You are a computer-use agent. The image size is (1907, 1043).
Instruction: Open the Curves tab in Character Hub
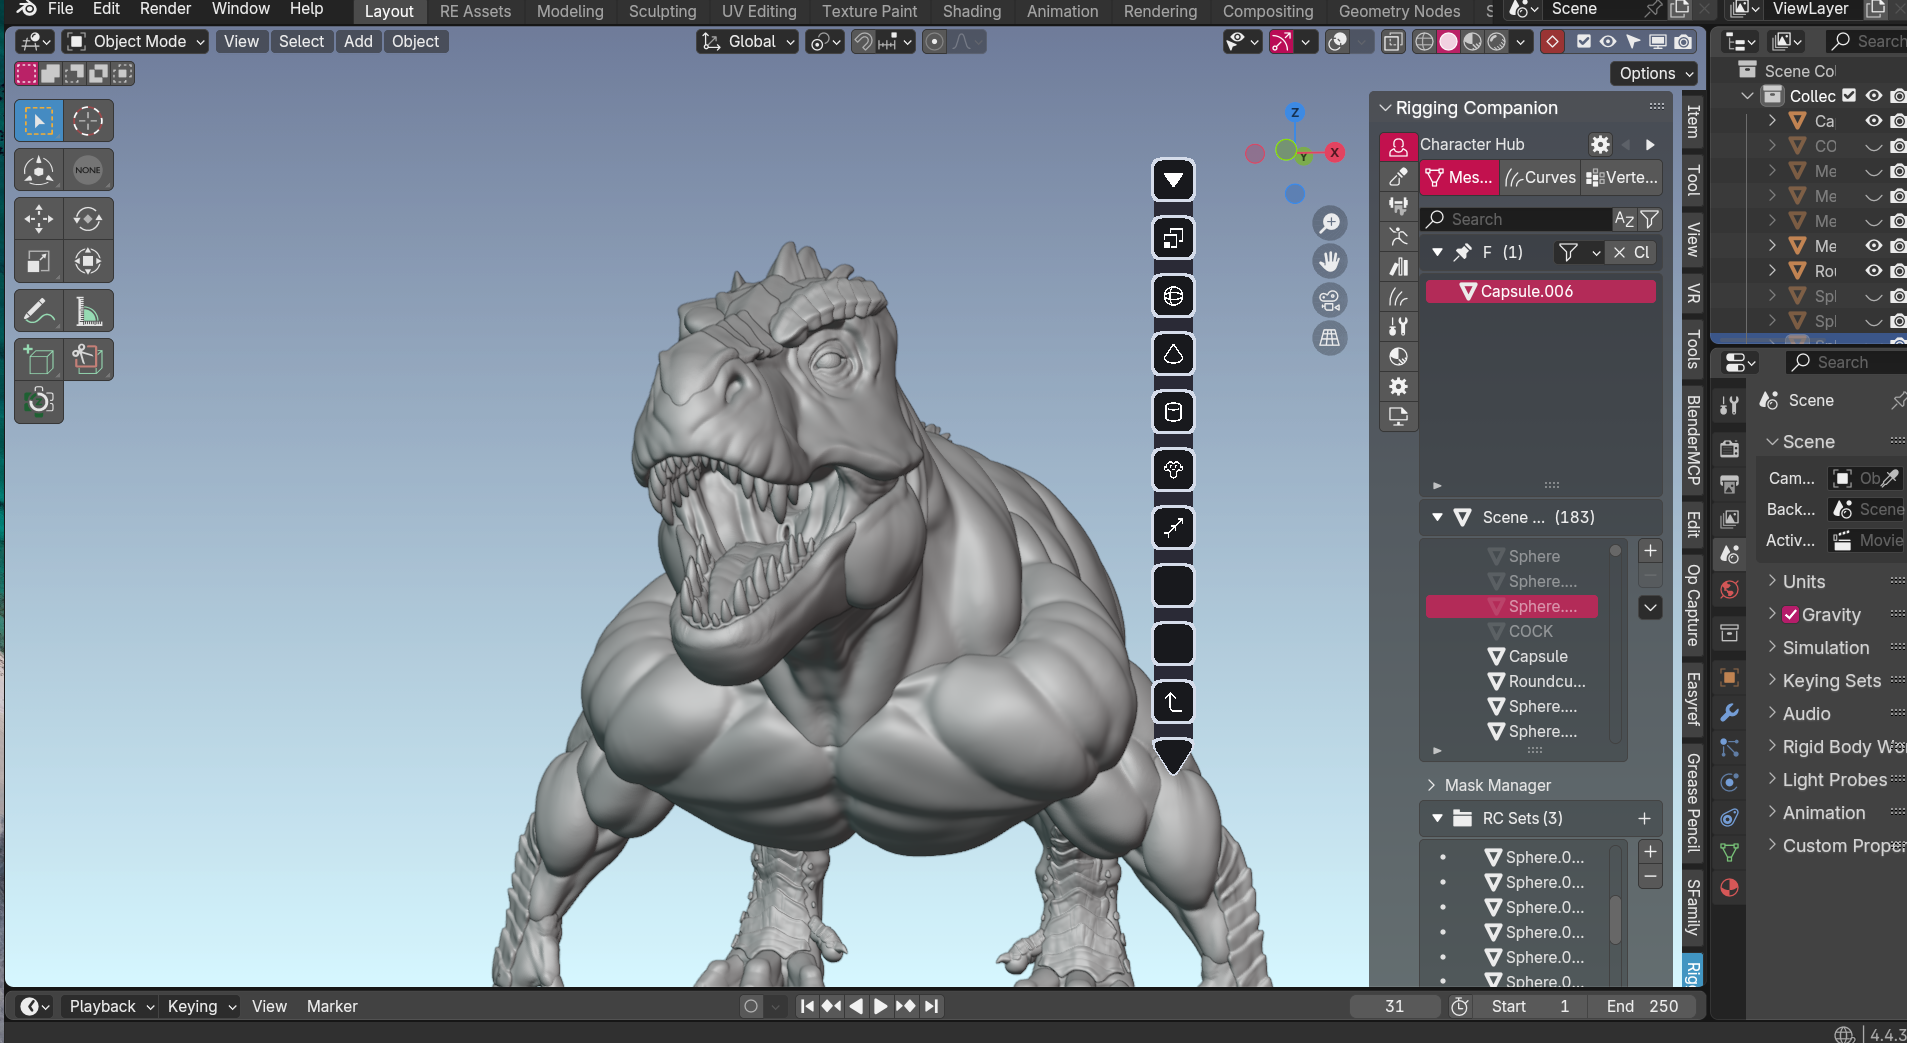1540,178
